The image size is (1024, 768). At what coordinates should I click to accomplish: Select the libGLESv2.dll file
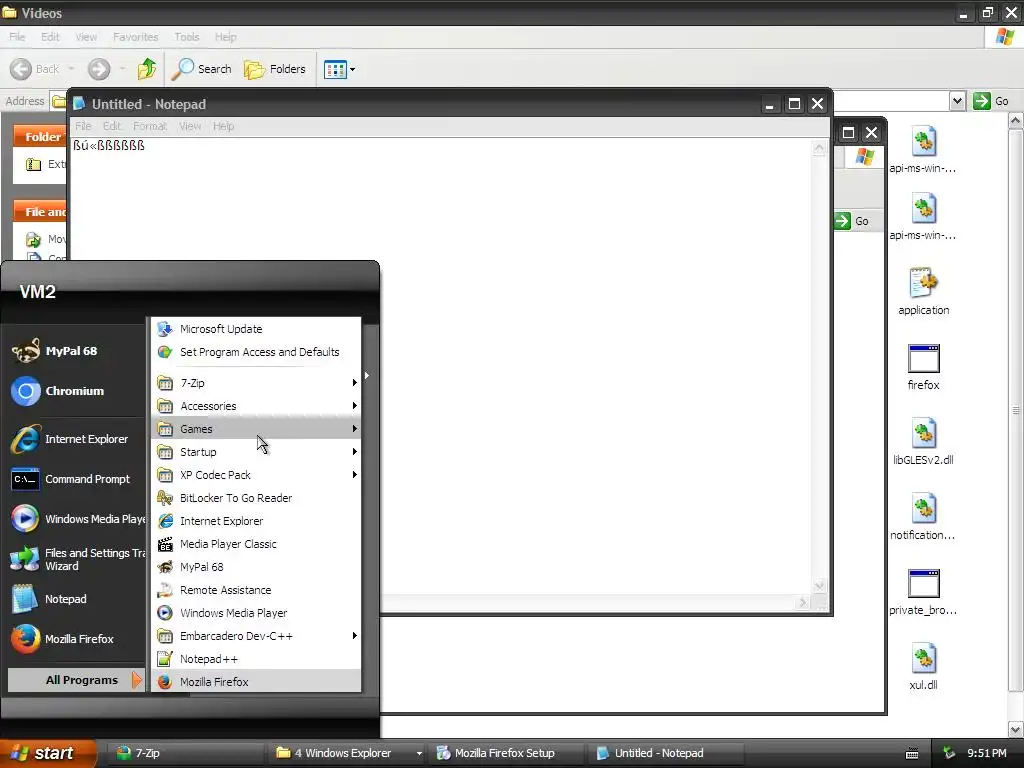[923, 442]
